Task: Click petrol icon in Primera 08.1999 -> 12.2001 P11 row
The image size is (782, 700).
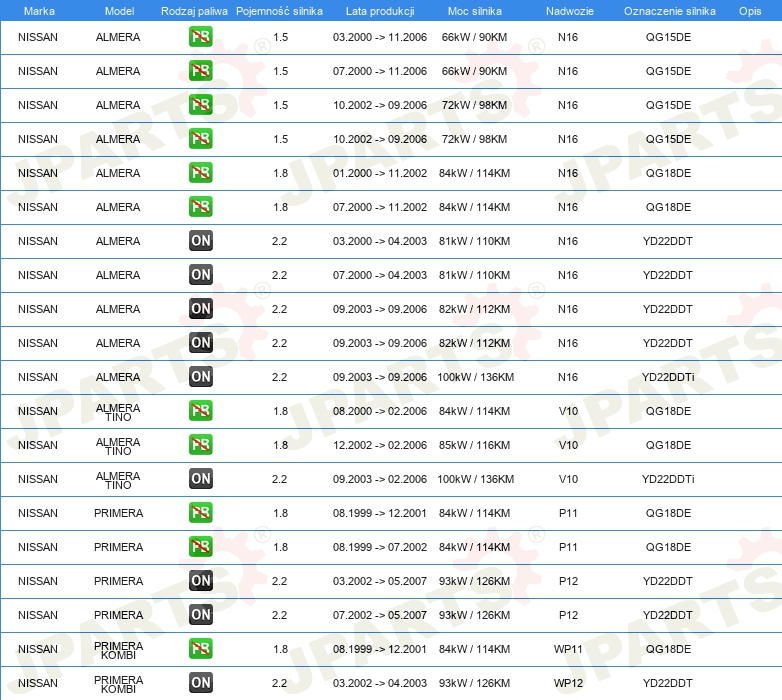Action: pos(200,513)
